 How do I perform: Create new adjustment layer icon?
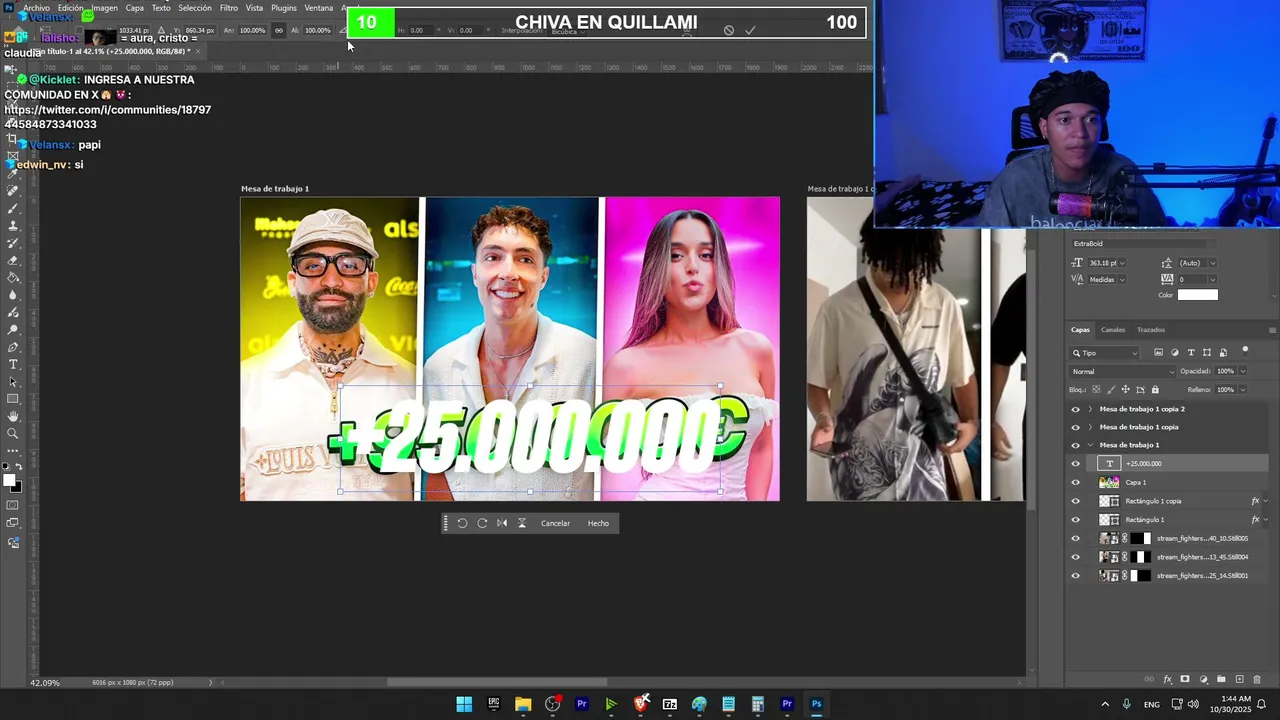coord(1203,679)
